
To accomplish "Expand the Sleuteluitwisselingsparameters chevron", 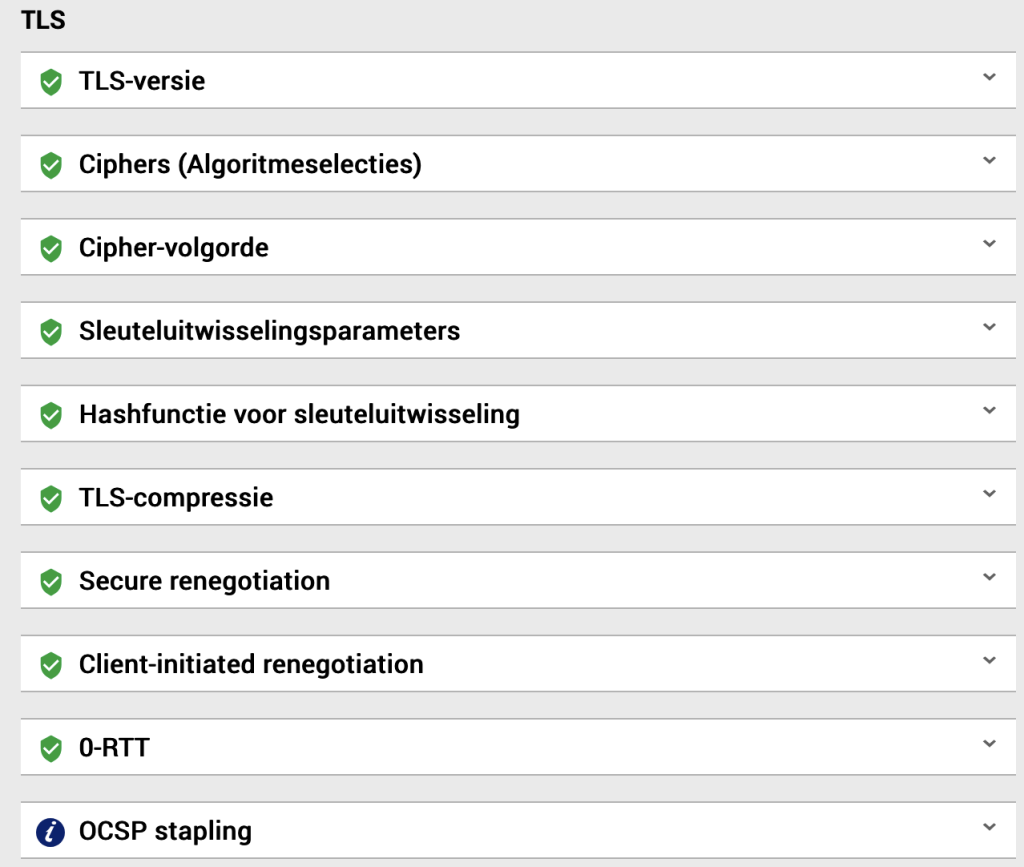I will [x=989, y=326].
